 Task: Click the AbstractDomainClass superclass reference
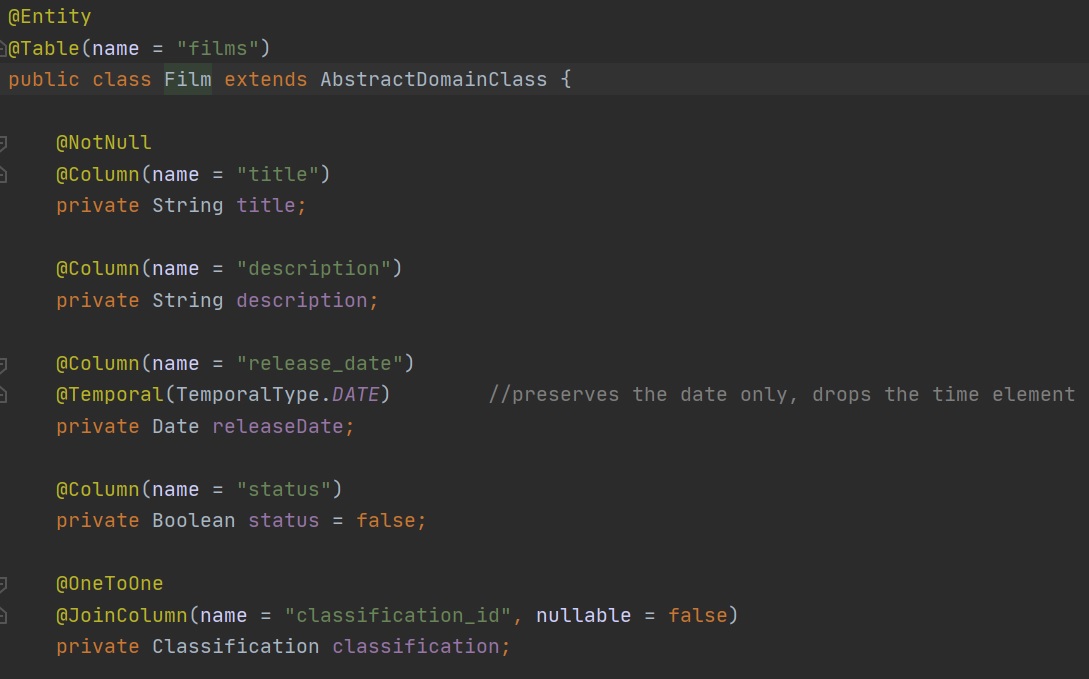tap(433, 79)
